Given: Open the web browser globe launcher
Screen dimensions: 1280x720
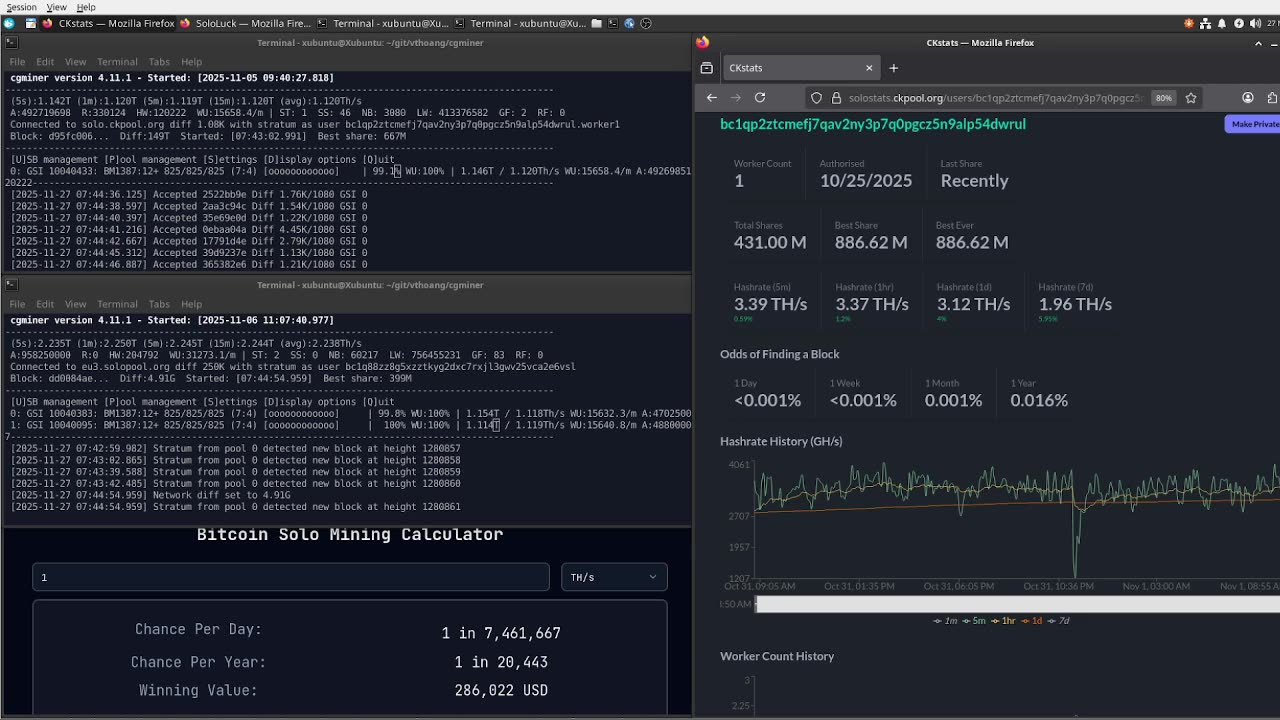Looking at the screenshot, I should 629,23.
